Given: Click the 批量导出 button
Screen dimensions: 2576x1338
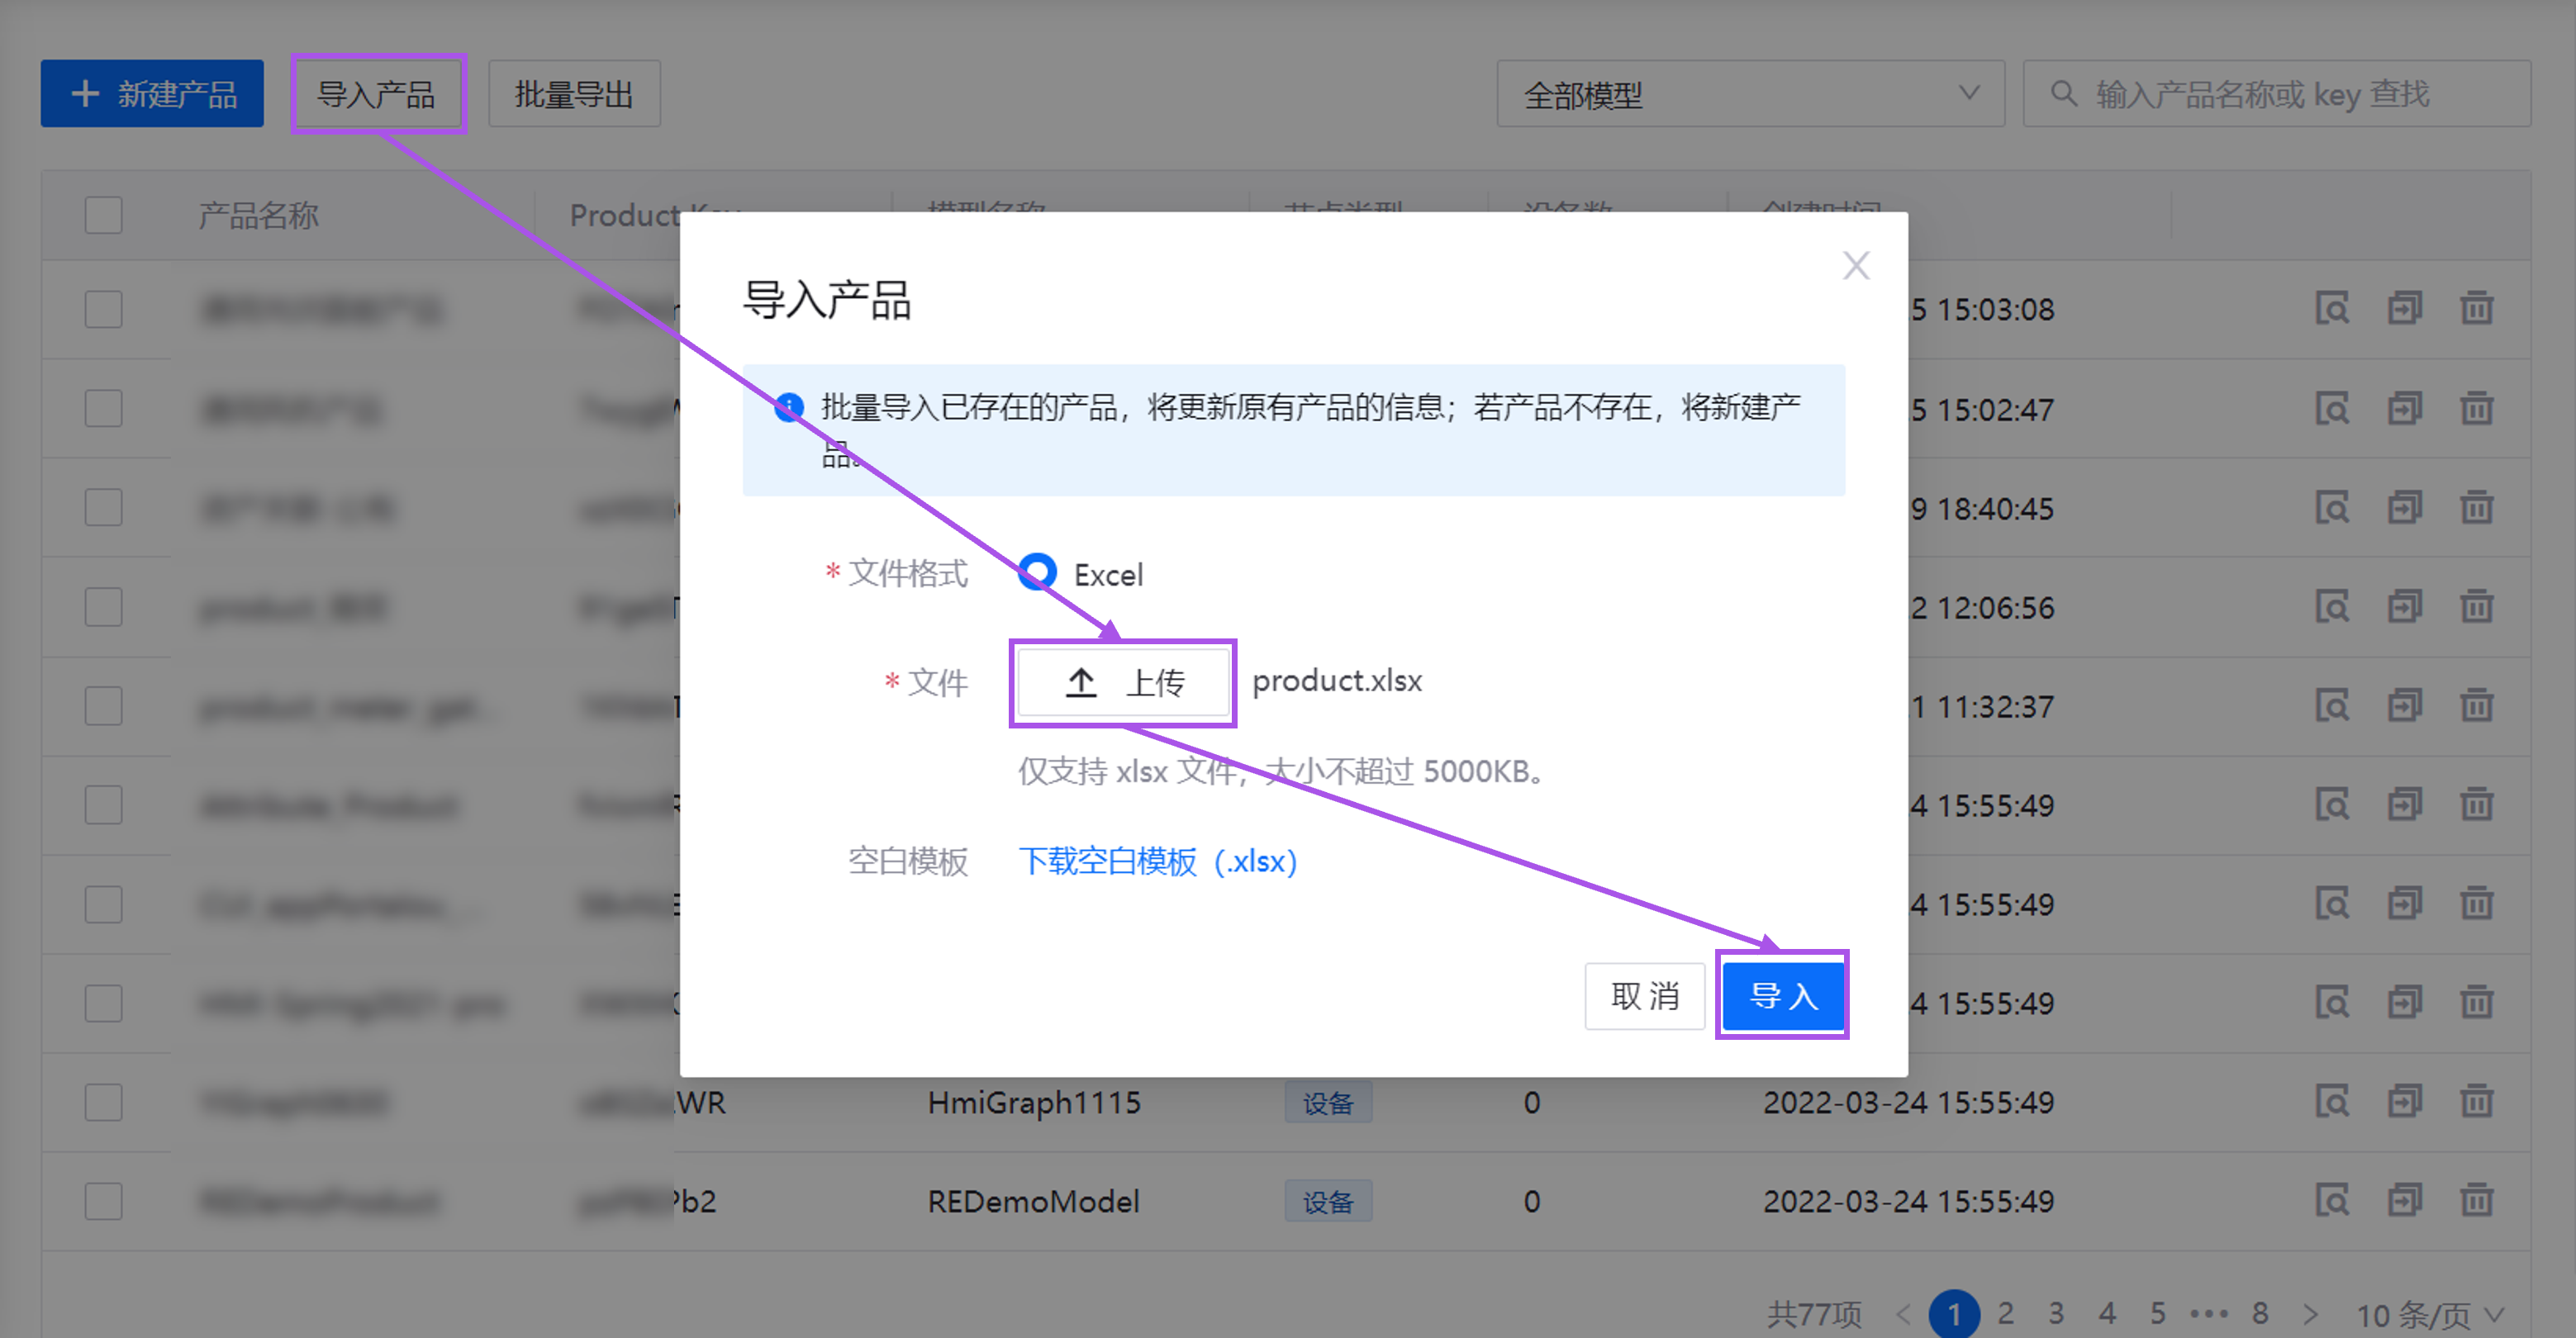Looking at the screenshot, I should point(574,94).
